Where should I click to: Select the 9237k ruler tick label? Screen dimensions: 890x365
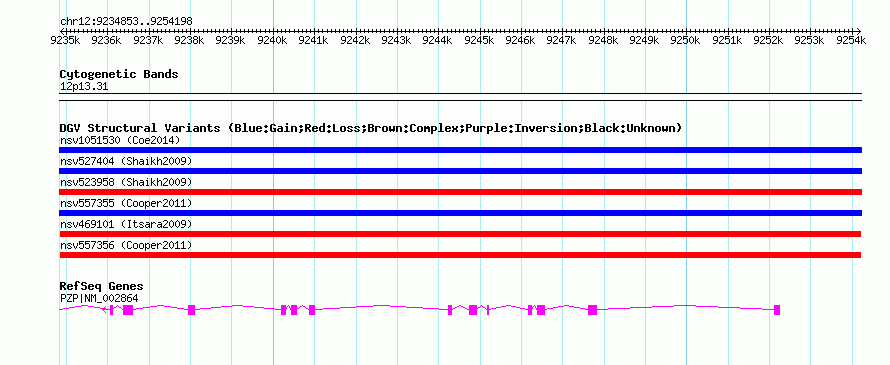click(148, 40)
